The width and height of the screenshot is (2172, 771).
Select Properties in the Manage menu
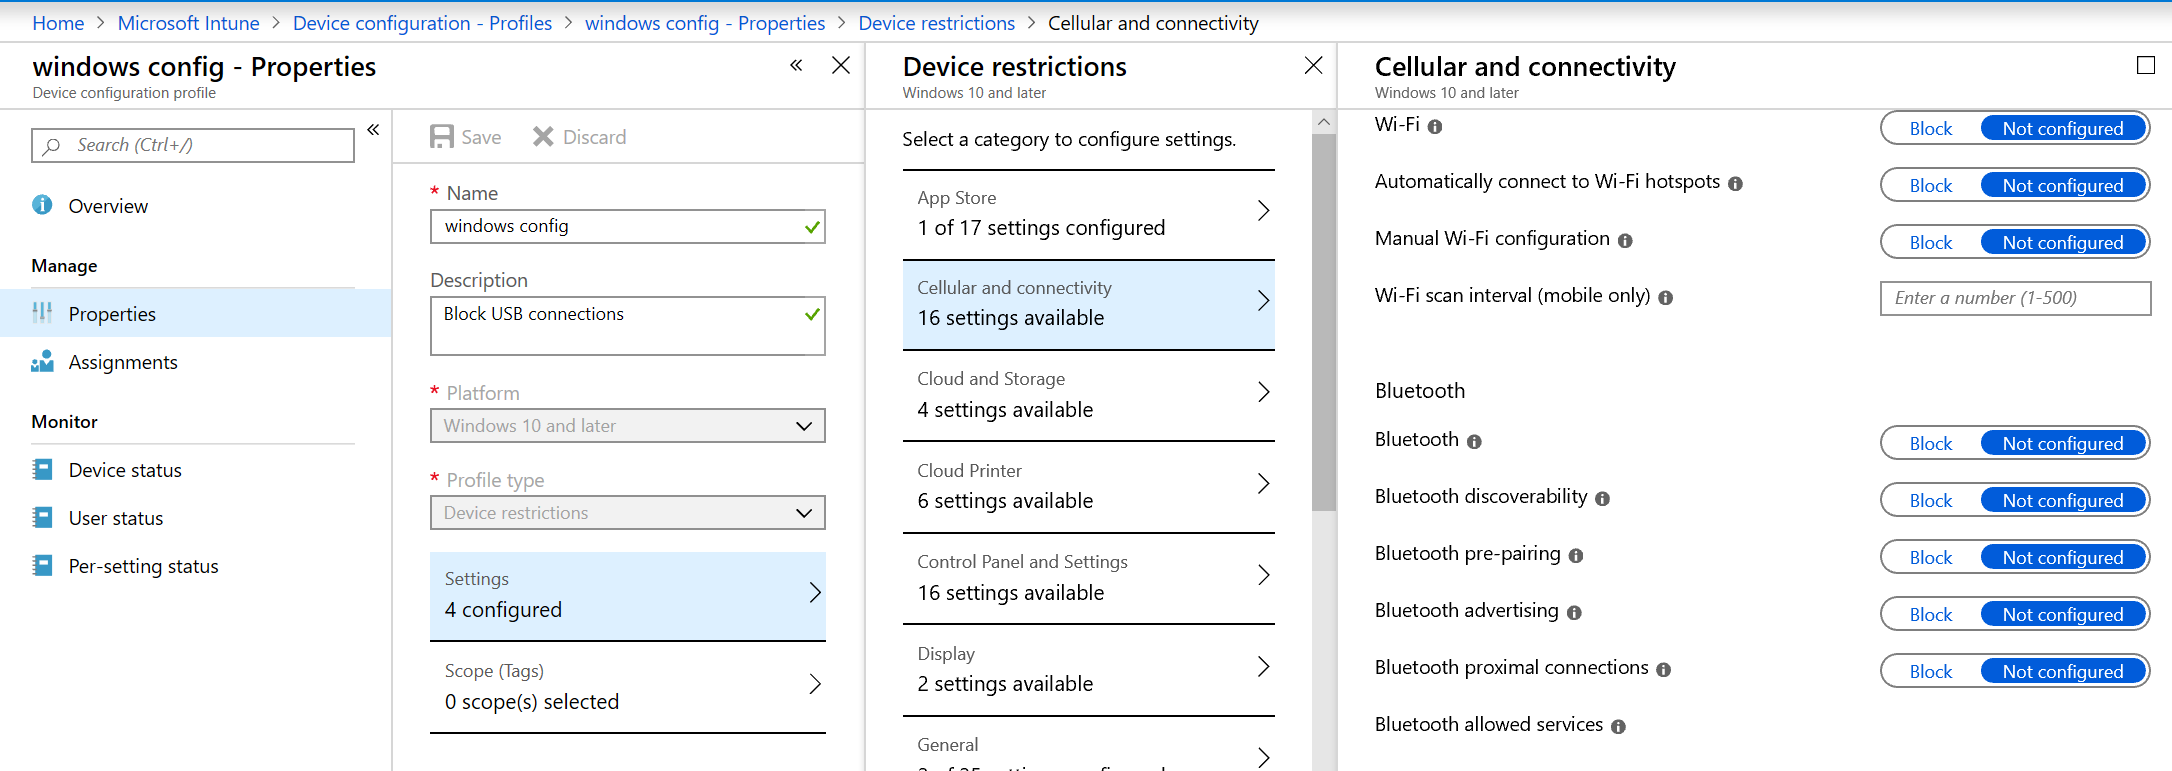(x=112, y=314)
